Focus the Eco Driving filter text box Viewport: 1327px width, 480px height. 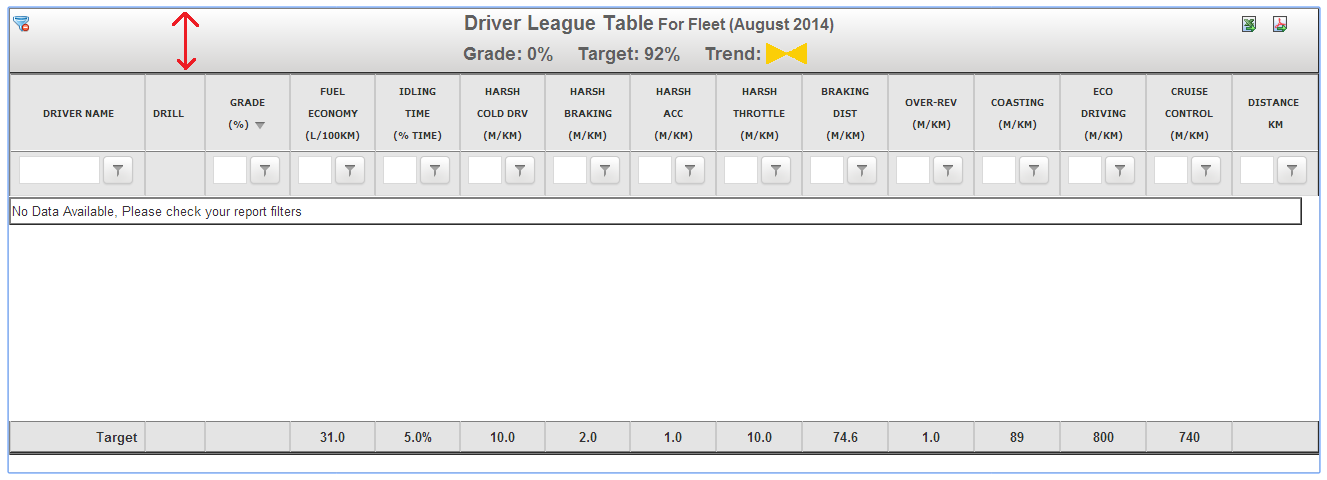pyautogui.click(x=1085, y=171)
